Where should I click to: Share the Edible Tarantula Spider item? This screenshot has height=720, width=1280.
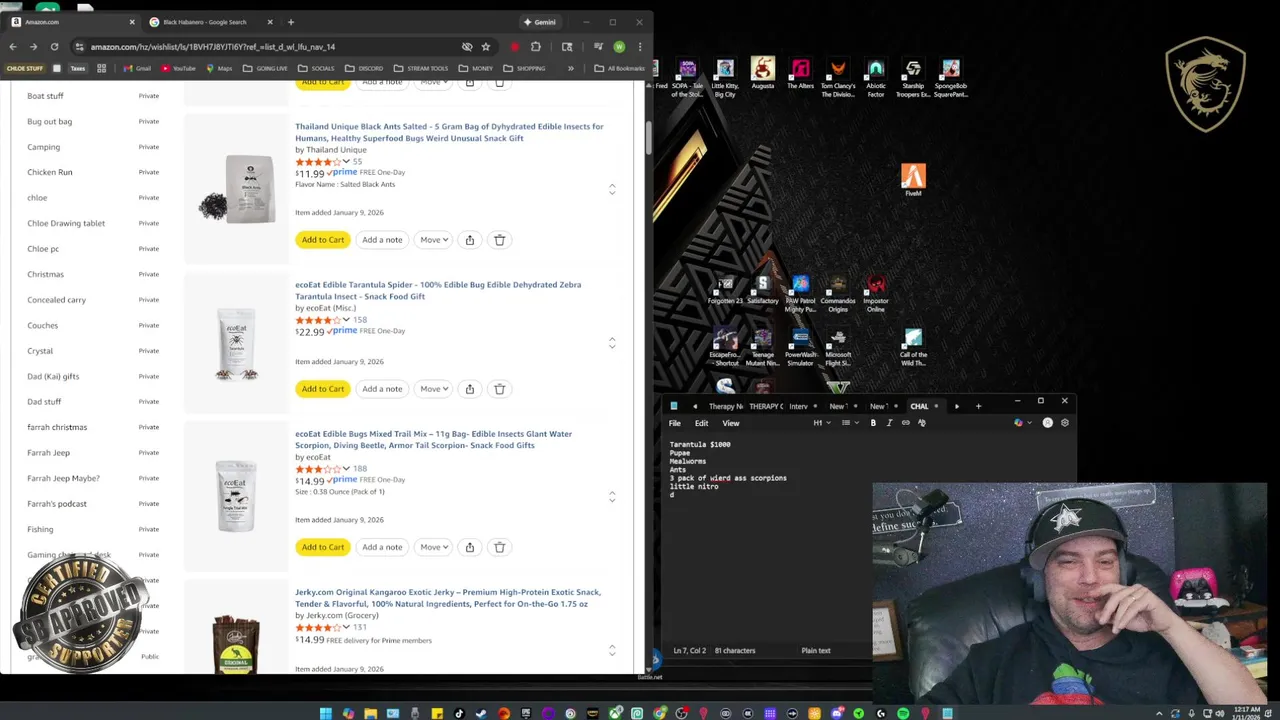pos(469,389)
